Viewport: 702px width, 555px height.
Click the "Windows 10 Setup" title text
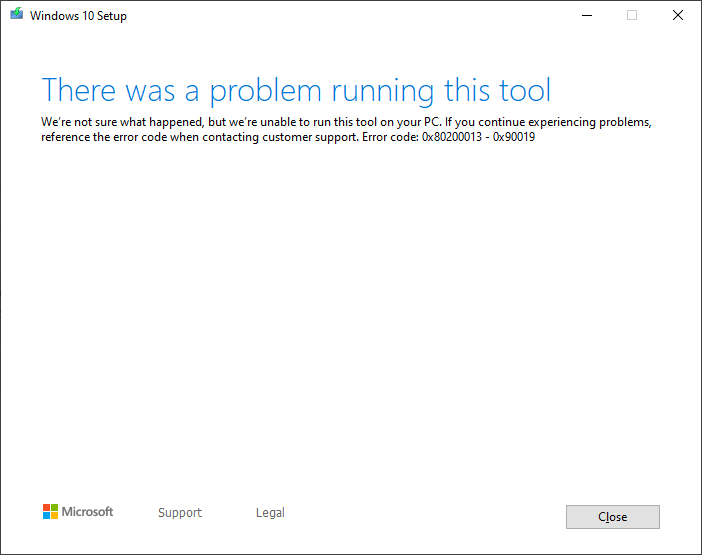(x=79, y=16)
